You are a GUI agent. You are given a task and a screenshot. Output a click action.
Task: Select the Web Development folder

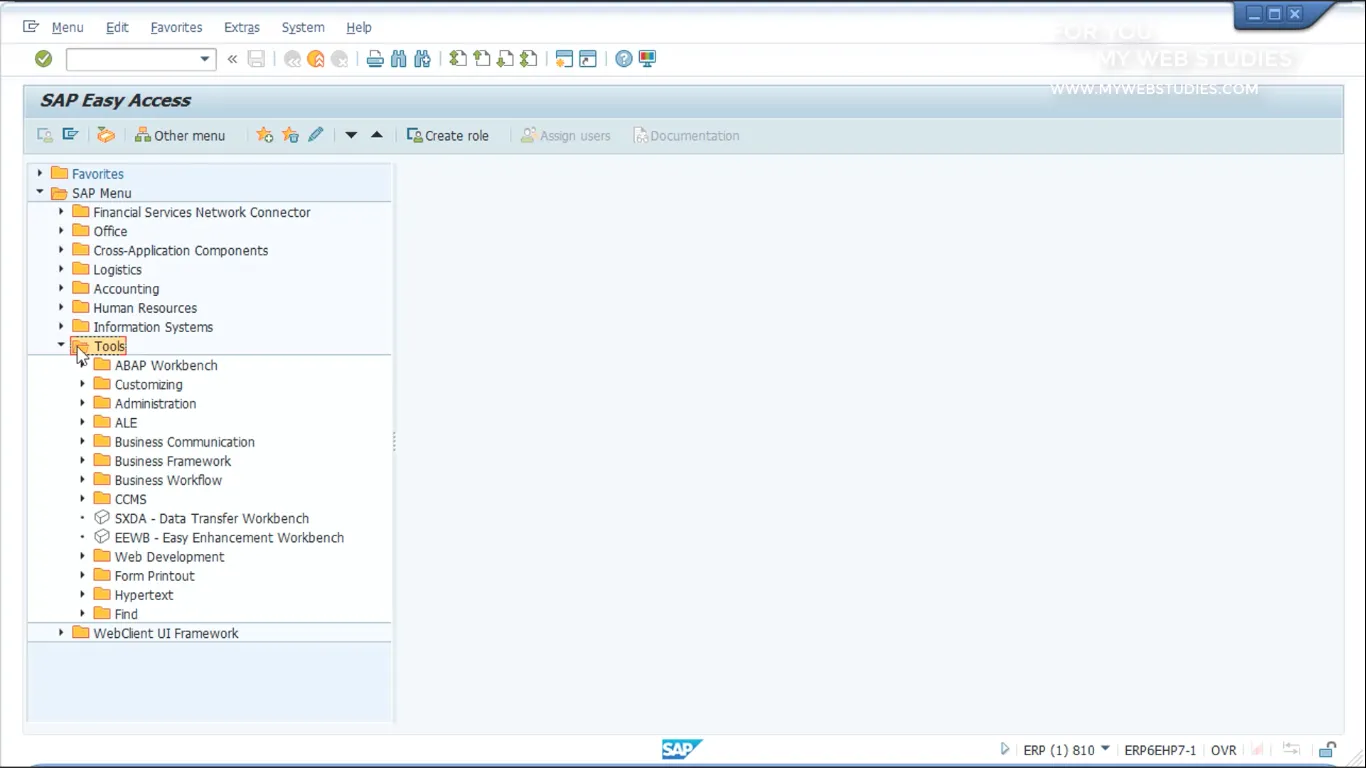click(169, 556)
